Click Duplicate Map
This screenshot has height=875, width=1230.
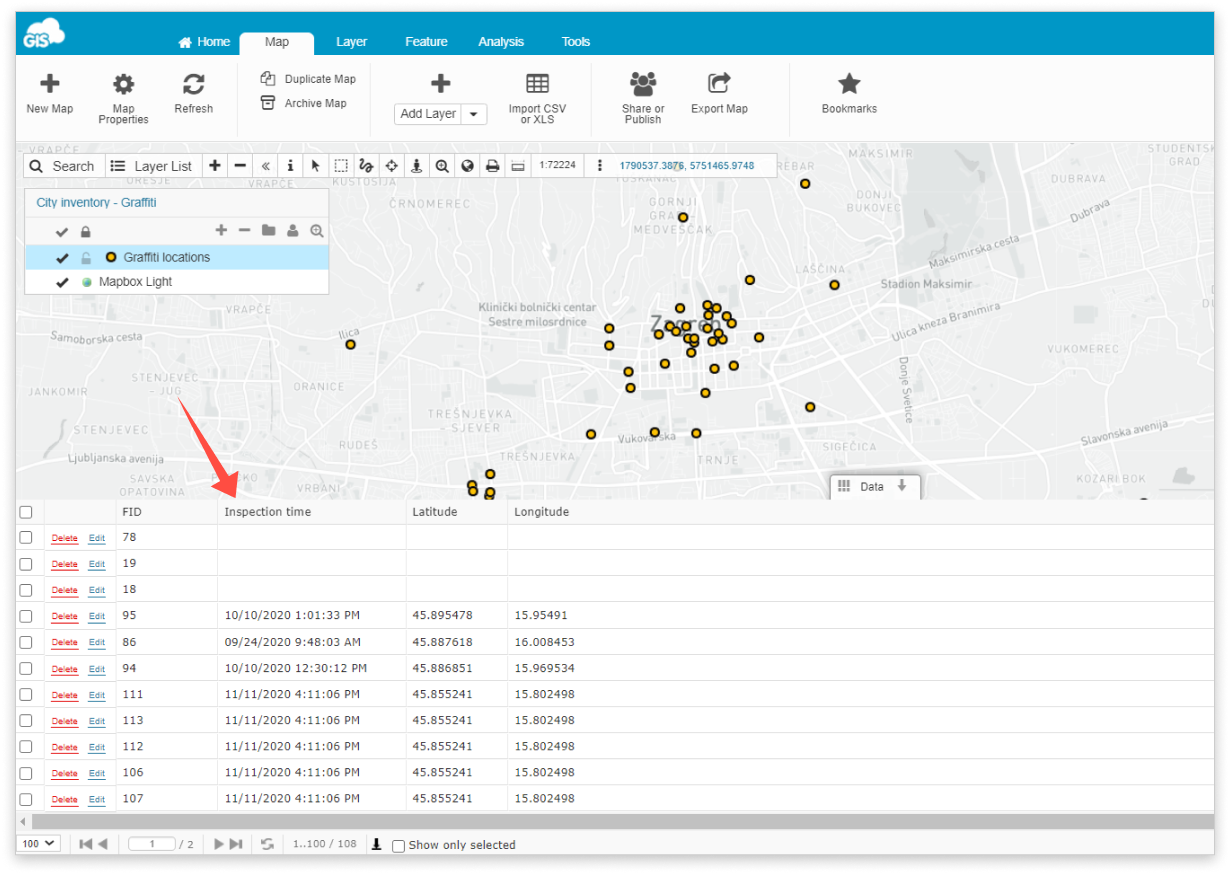point(305,77)
